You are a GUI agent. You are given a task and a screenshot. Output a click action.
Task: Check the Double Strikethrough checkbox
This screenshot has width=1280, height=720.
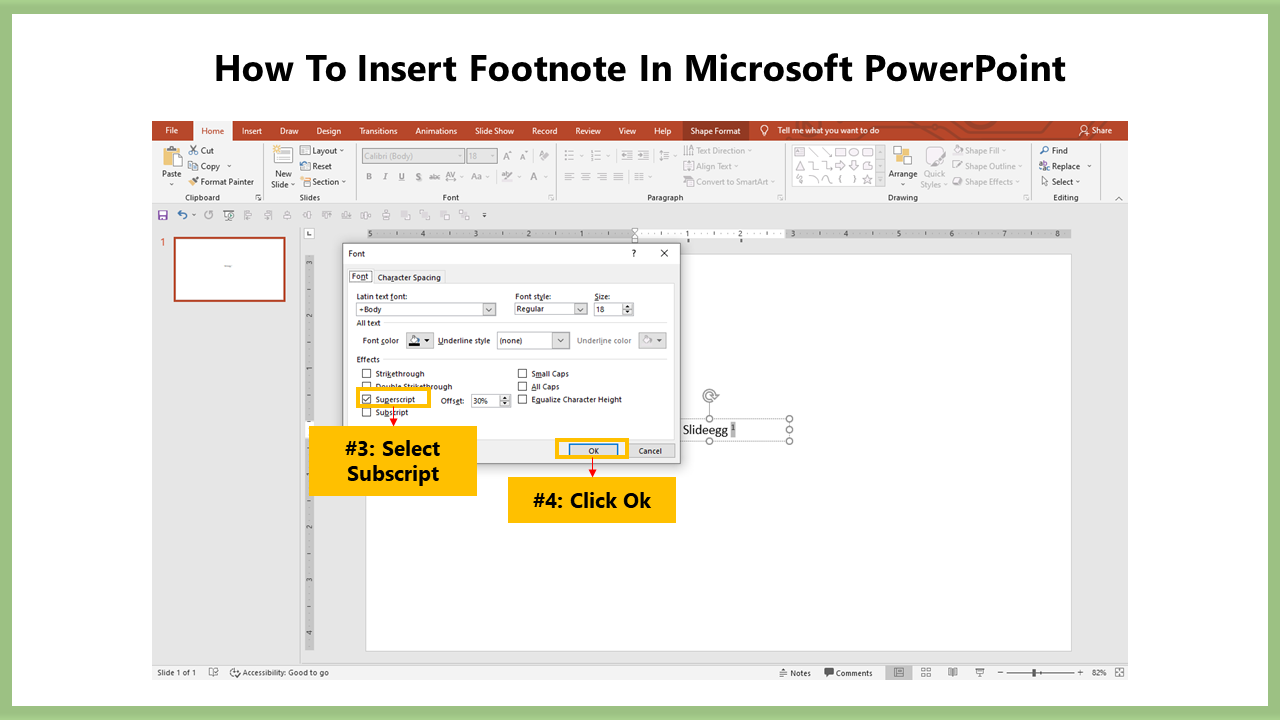[x=367, y=386]
